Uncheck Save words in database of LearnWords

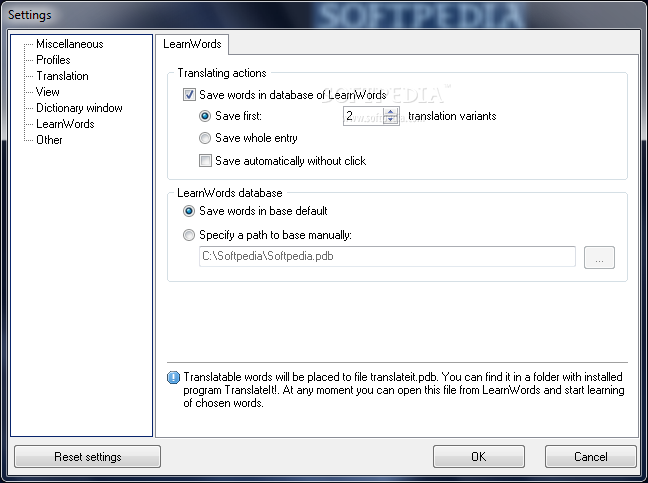point(189,95)
